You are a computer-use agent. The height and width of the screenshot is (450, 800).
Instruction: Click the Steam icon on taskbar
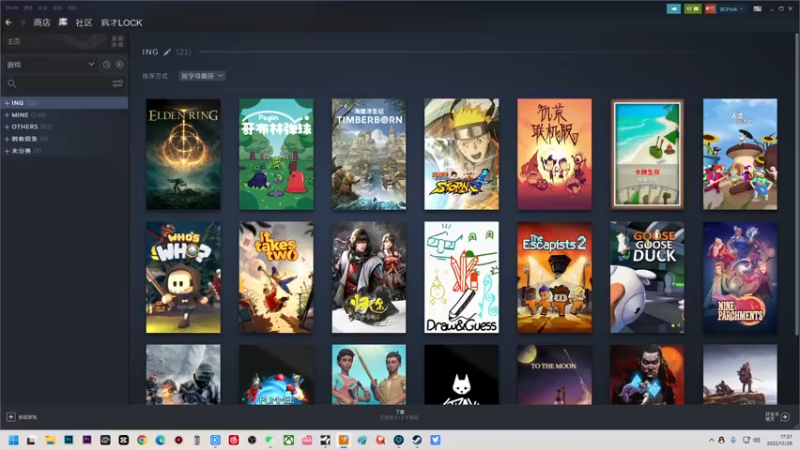coord(417,440)
